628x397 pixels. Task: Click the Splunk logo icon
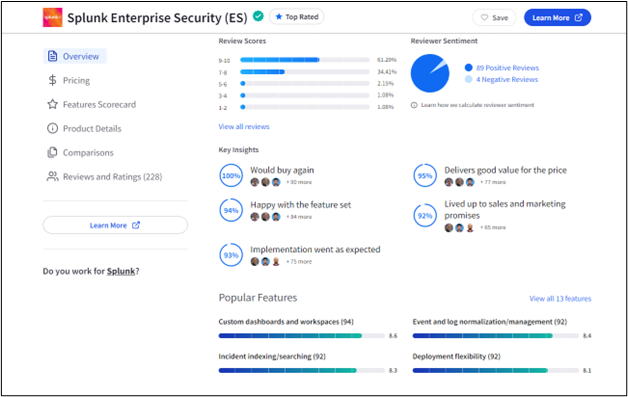coord(52,18)
